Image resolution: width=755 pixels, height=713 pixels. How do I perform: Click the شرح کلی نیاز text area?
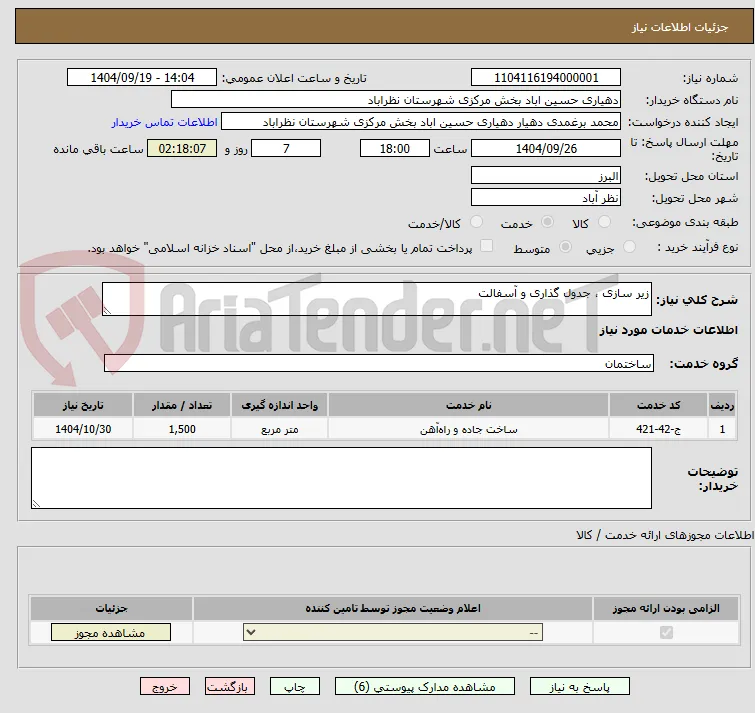point(377,299)
